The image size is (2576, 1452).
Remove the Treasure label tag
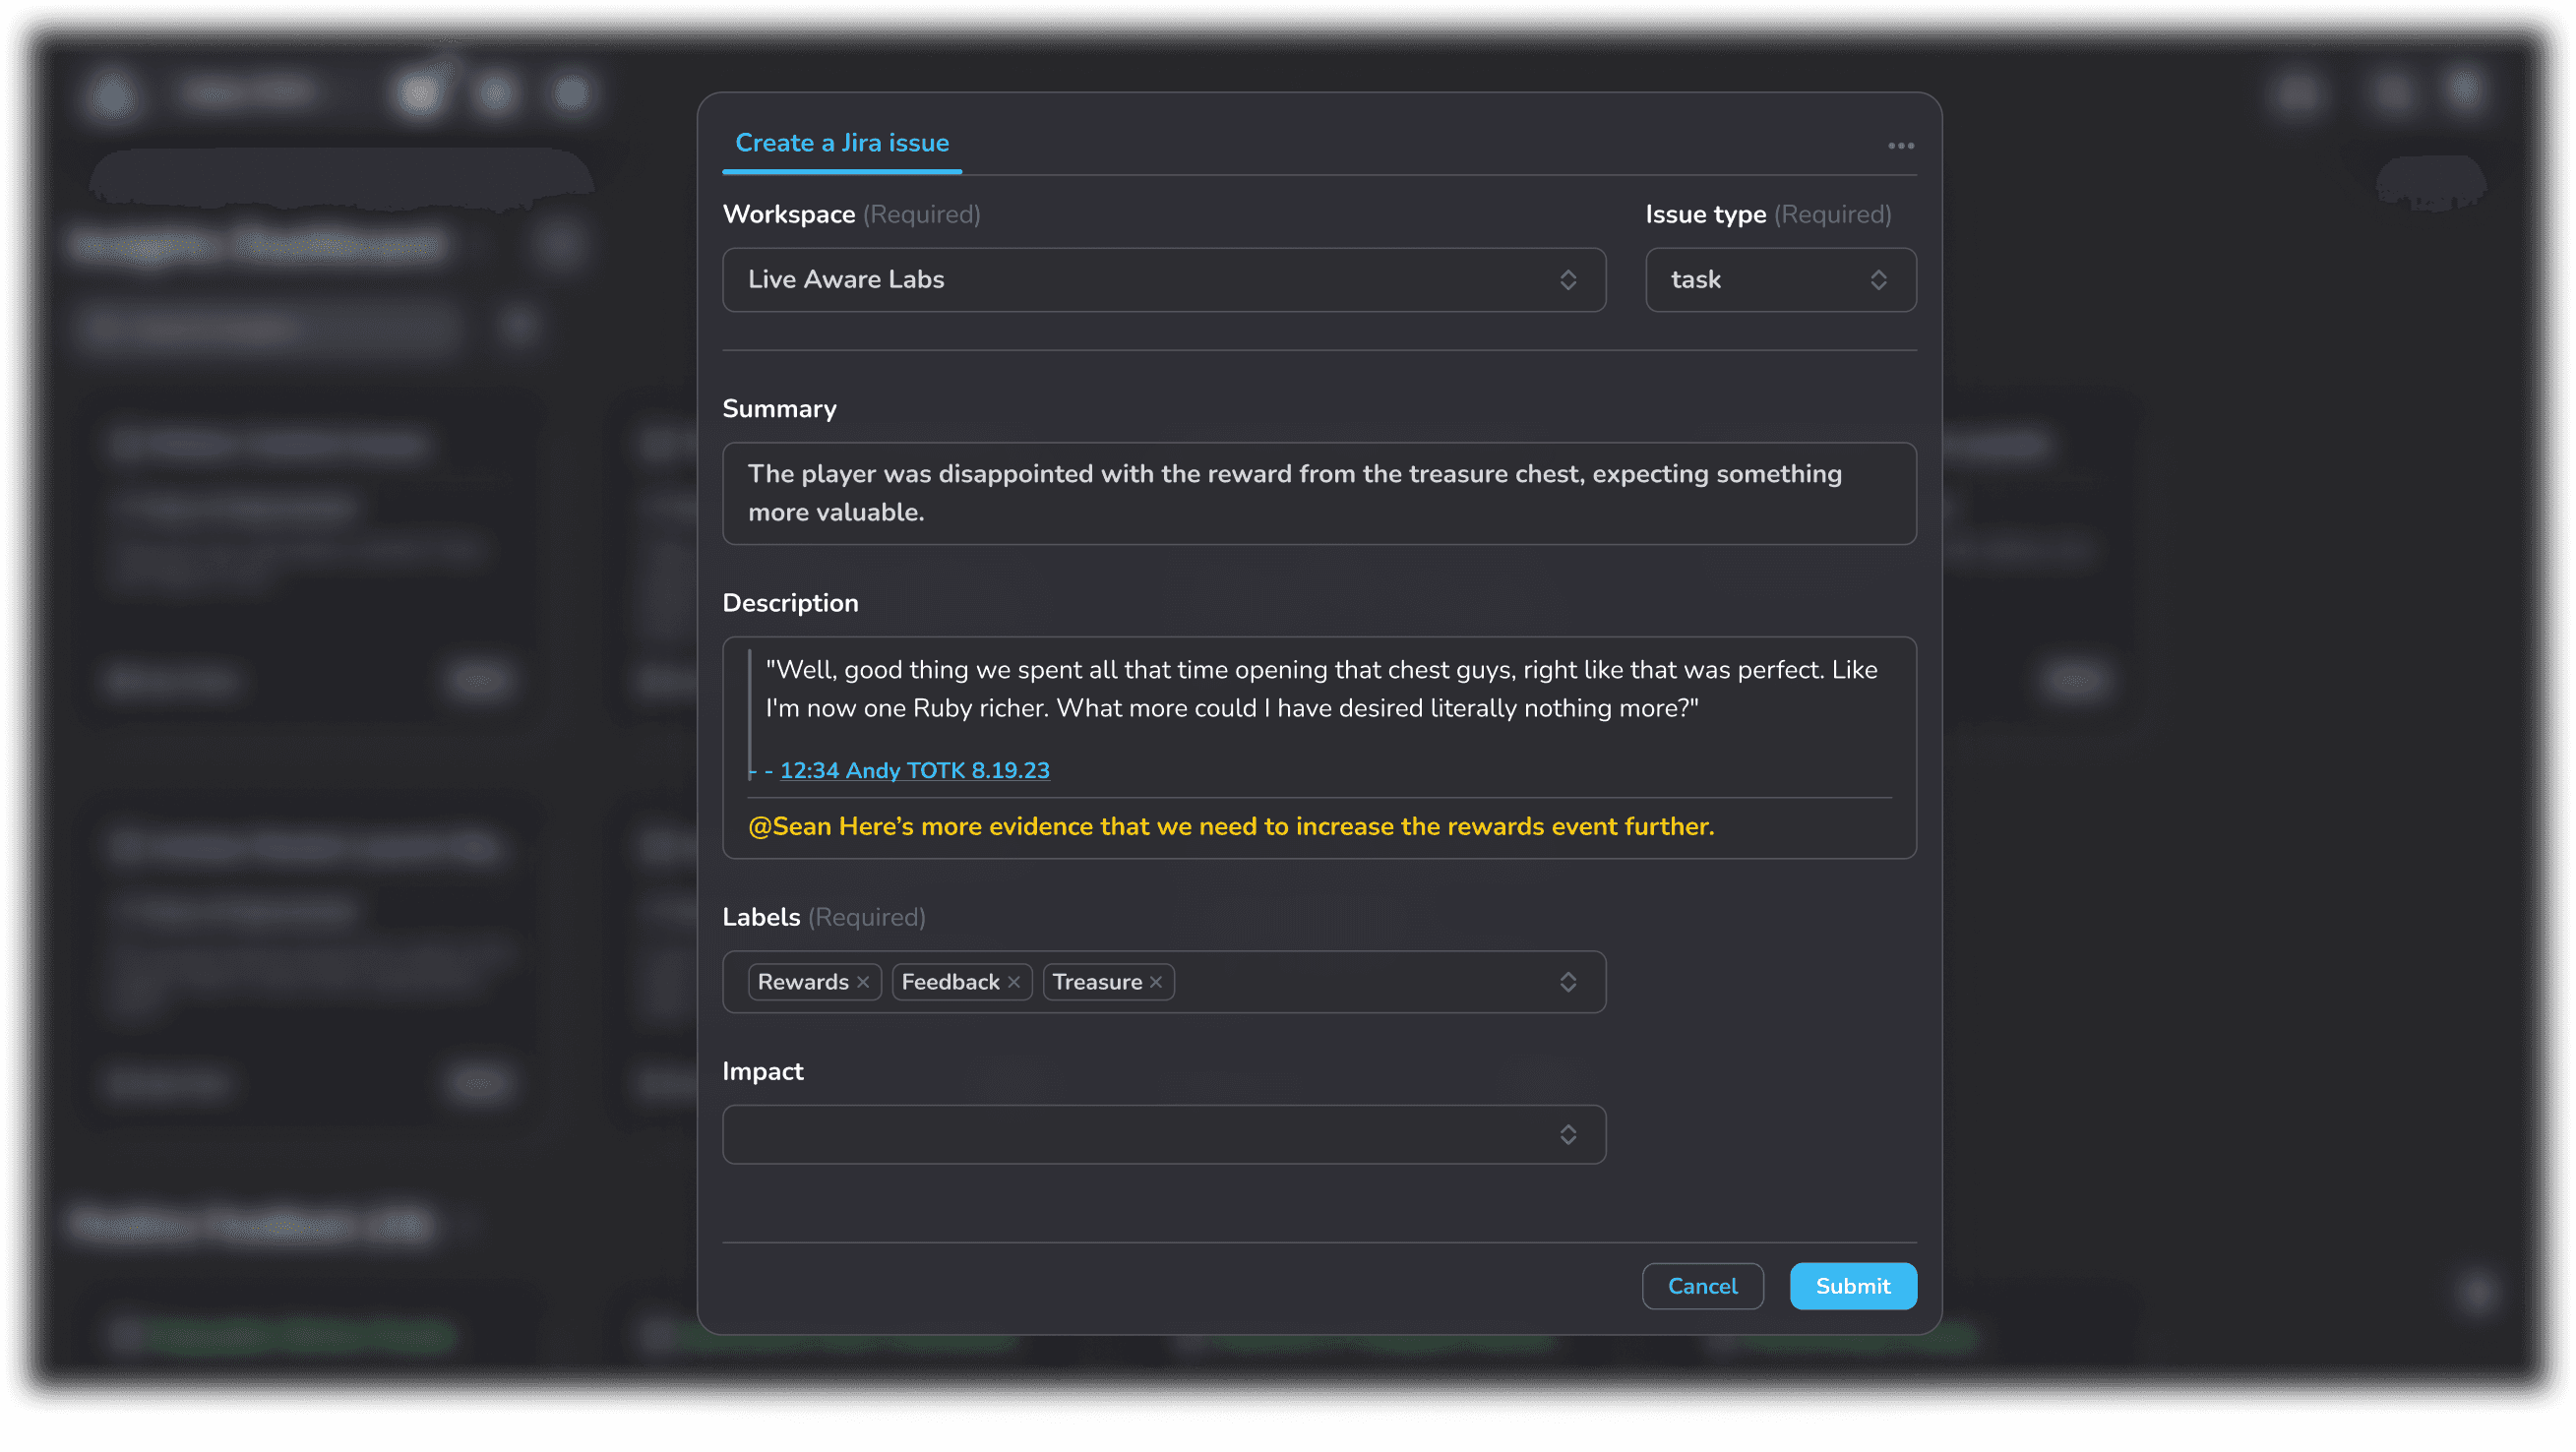click(1156, 982)
